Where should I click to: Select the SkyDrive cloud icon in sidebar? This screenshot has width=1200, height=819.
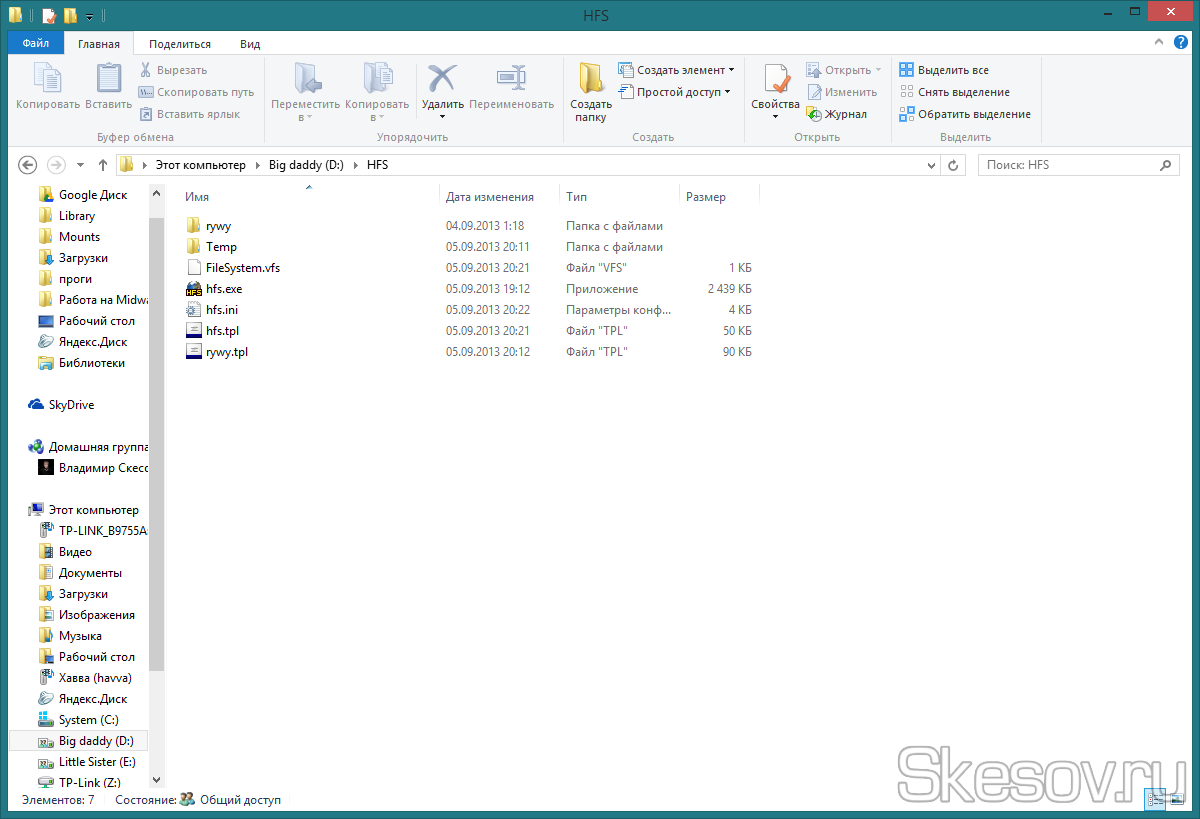point(37,405)
